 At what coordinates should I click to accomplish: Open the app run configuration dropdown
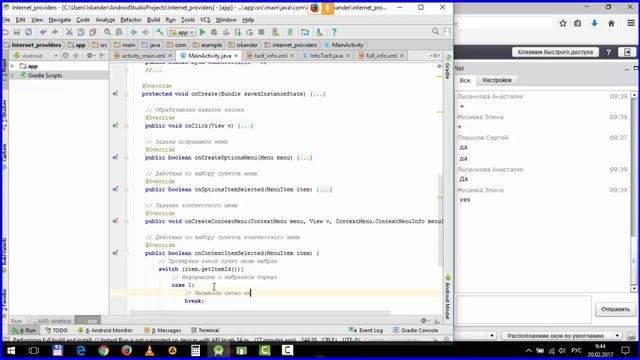pyautogui.click(x=182, y=32)
